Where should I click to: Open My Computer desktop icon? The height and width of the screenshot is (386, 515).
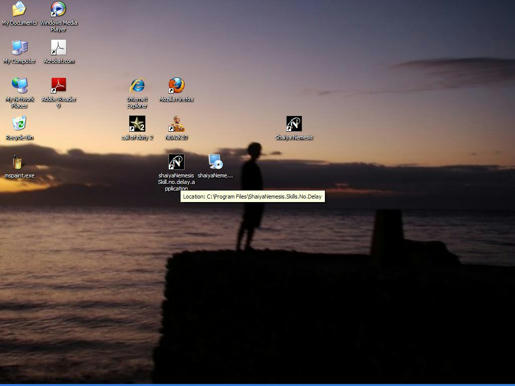(x=20, y=48)
